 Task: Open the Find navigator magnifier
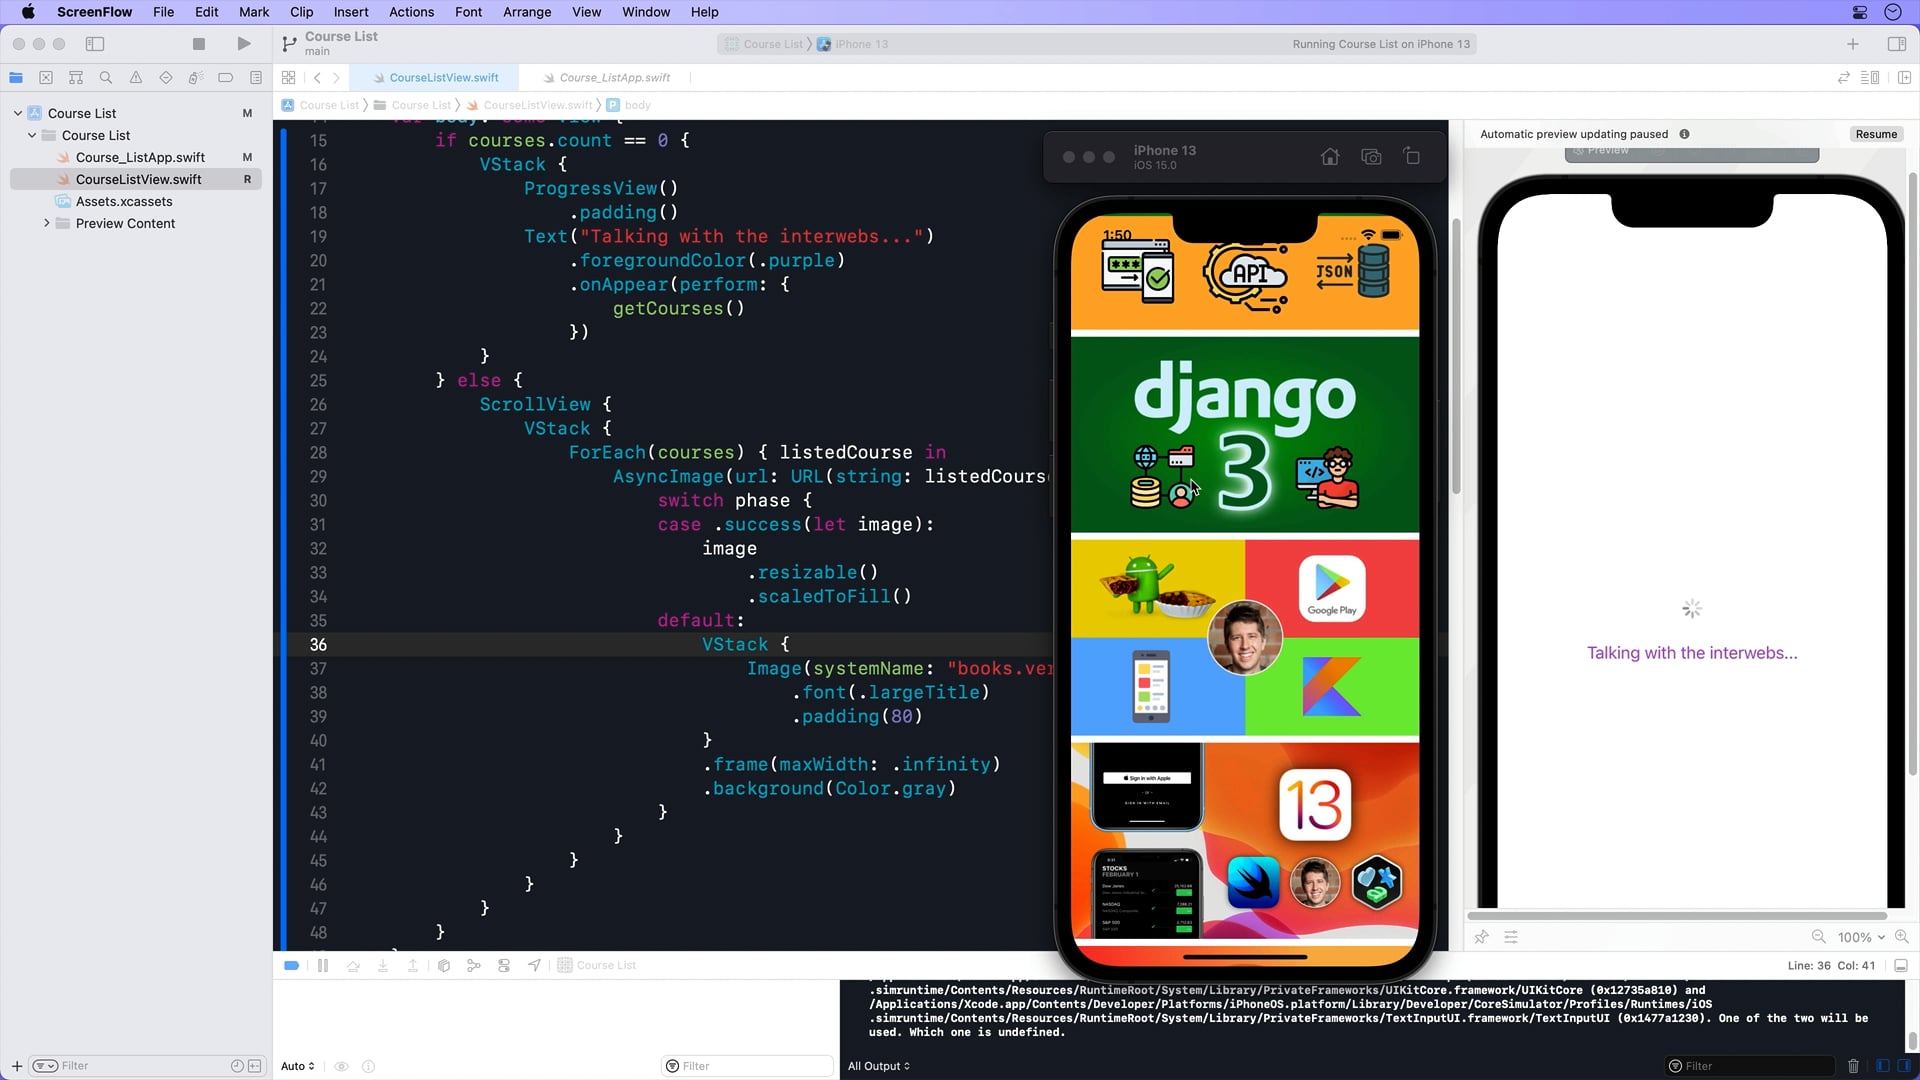(x=106, y=77)
